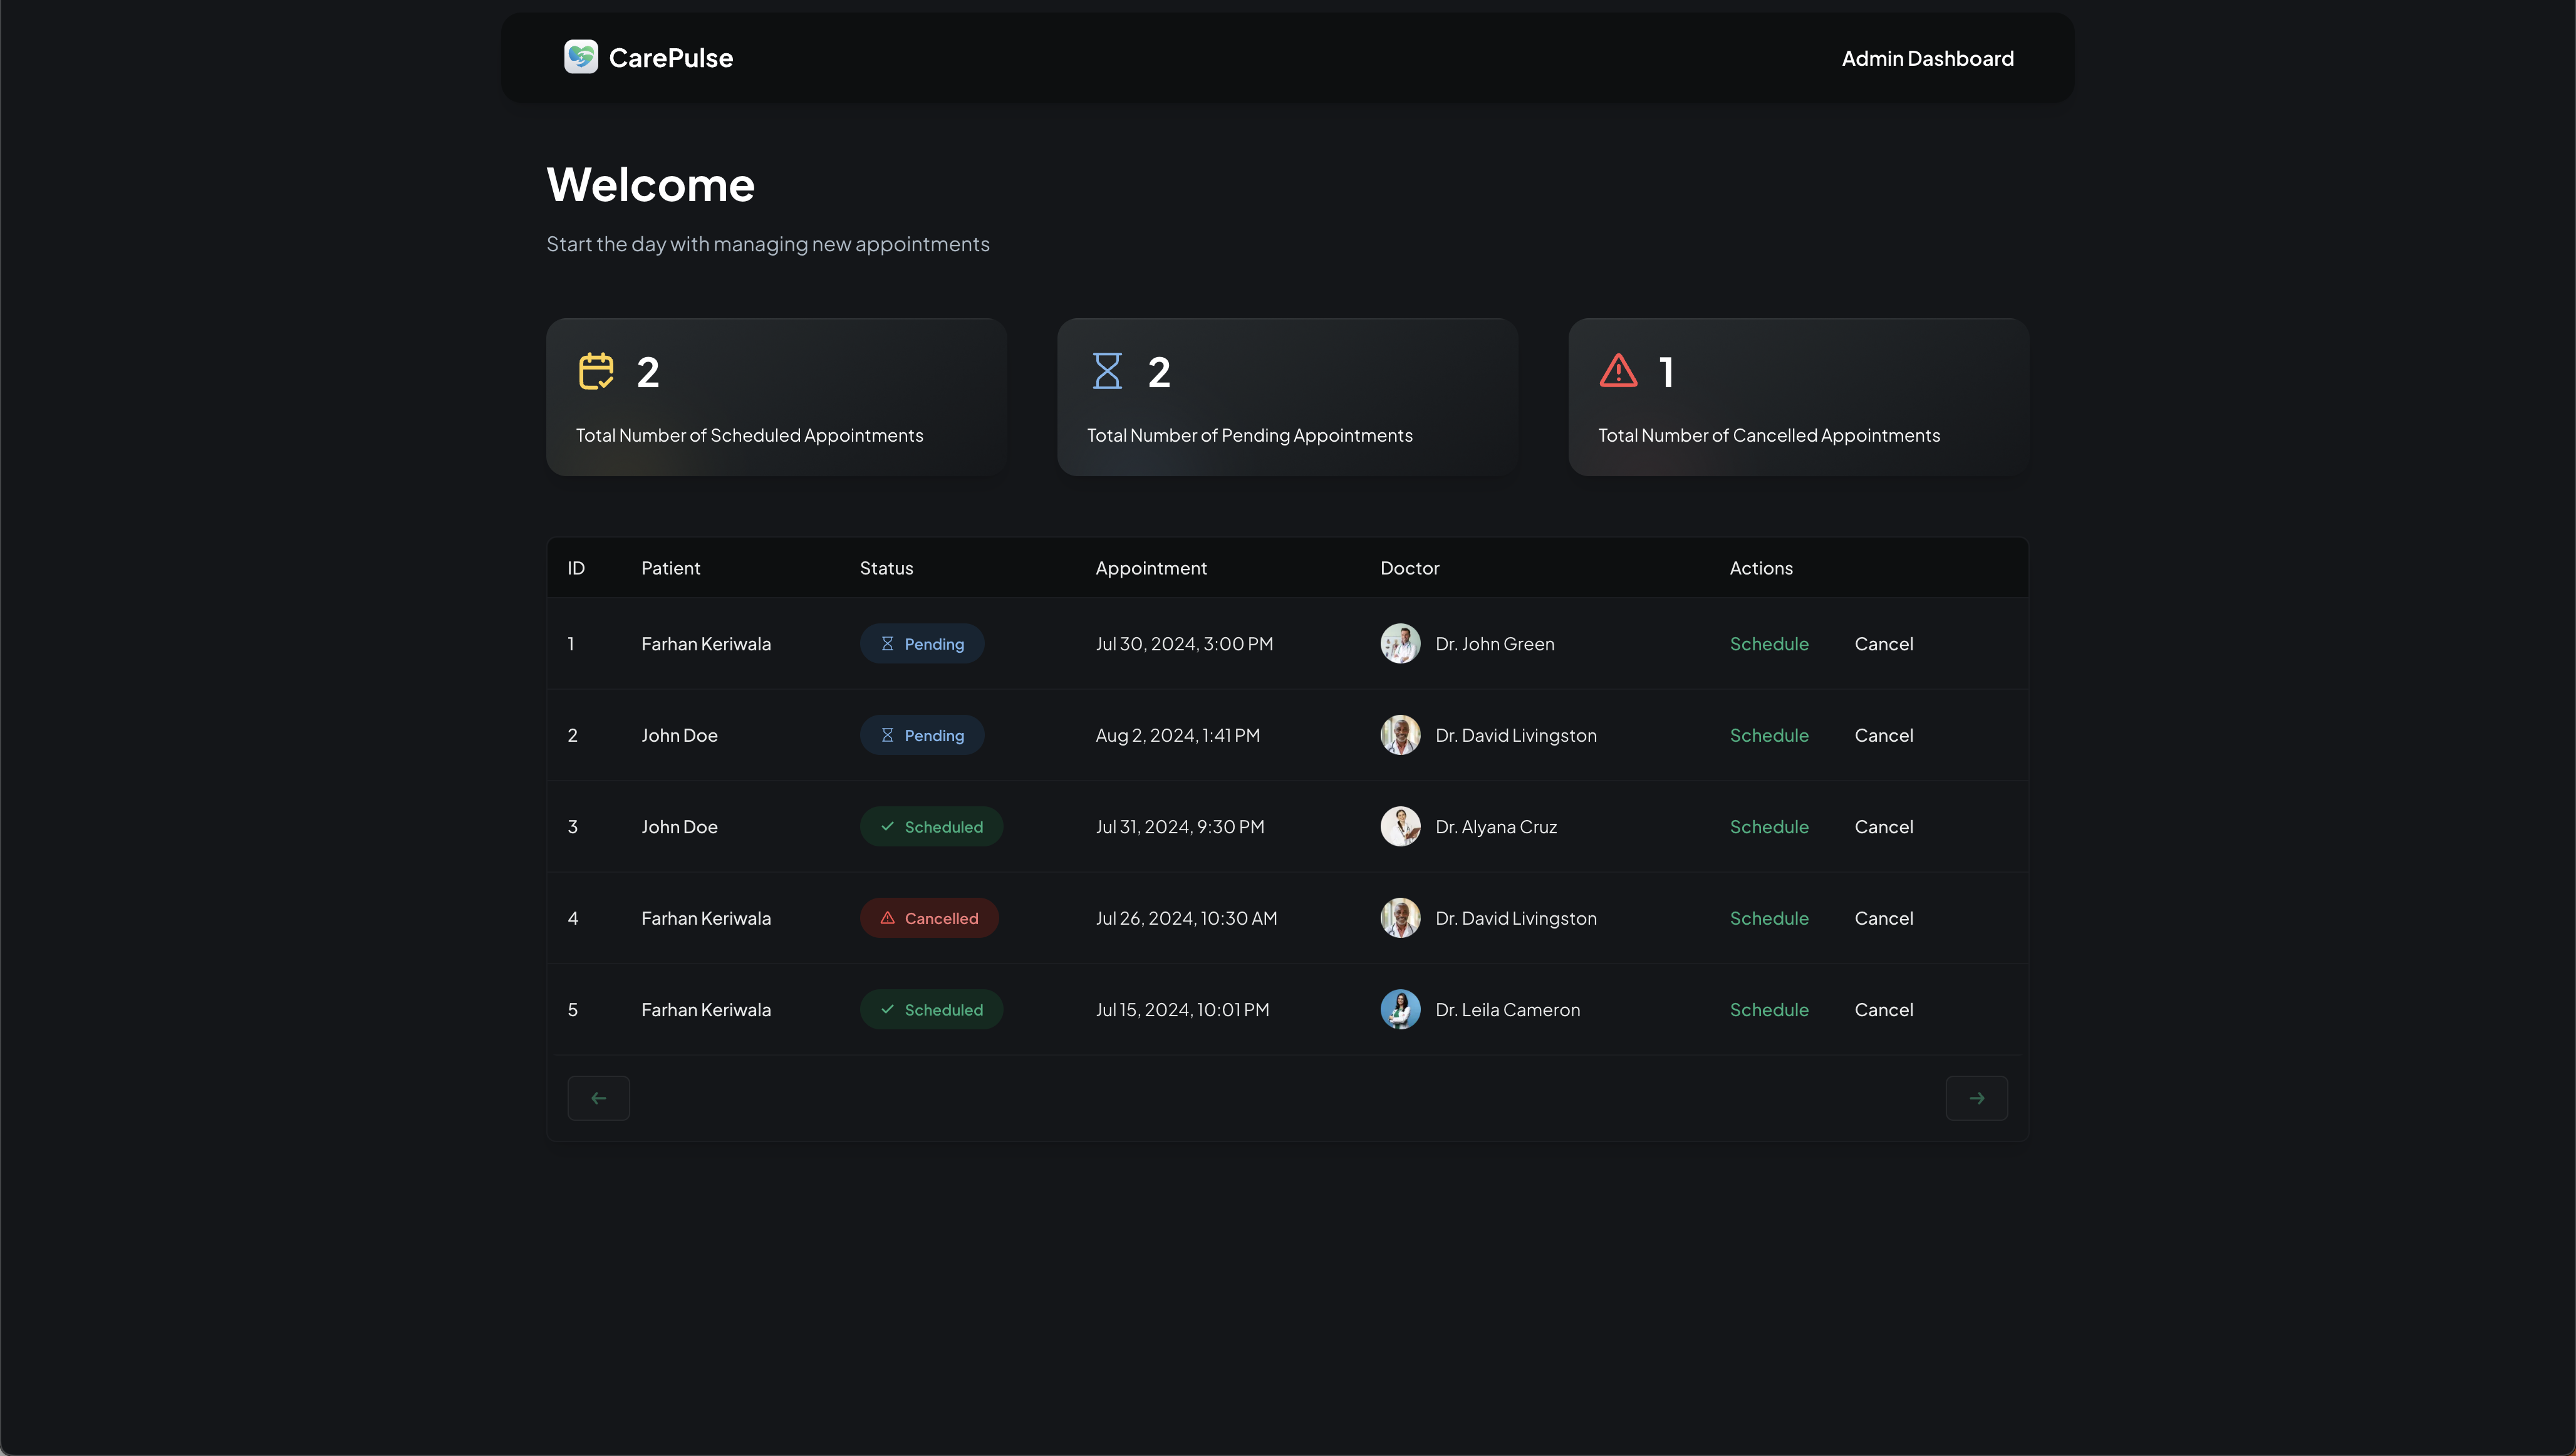
Task: Click Dr. David Livingston name in row 4
Action: [1516, 918]
